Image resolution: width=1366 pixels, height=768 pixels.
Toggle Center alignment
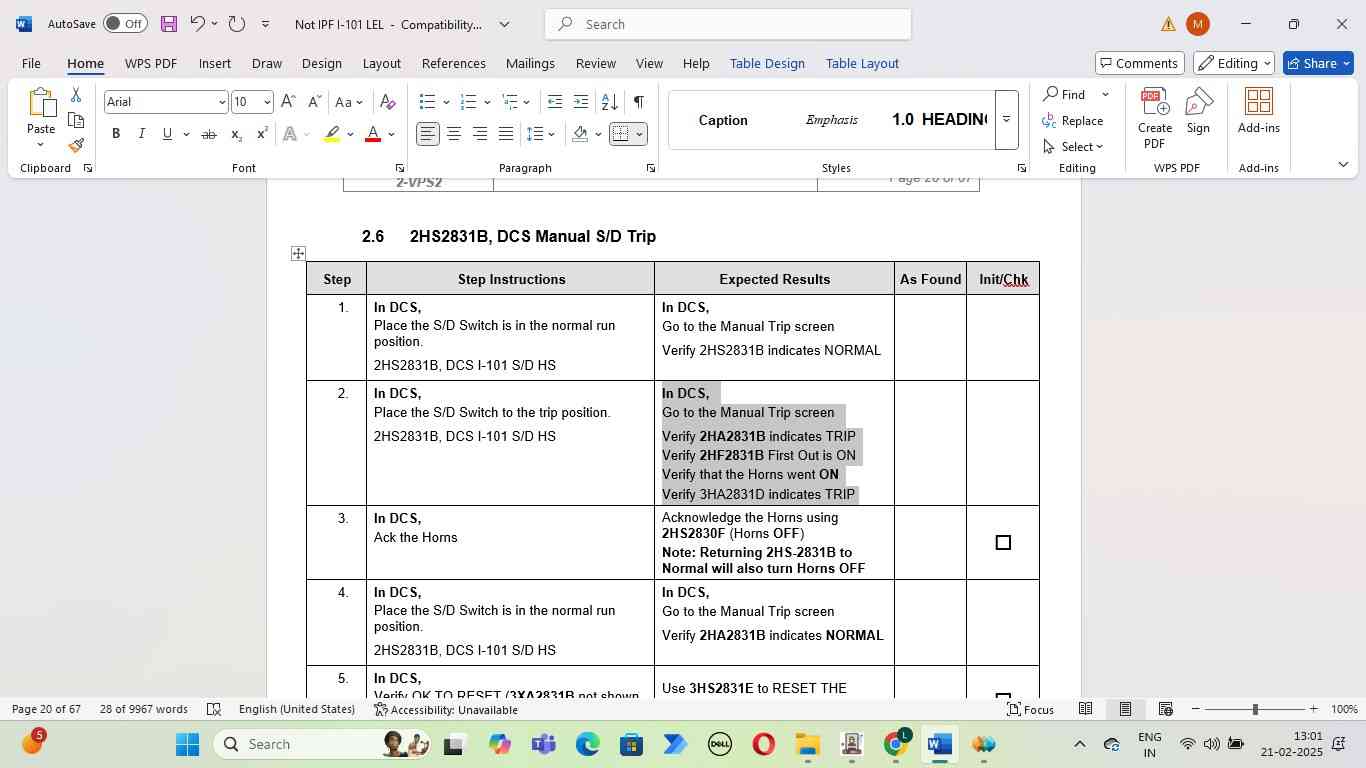(454, 134)
